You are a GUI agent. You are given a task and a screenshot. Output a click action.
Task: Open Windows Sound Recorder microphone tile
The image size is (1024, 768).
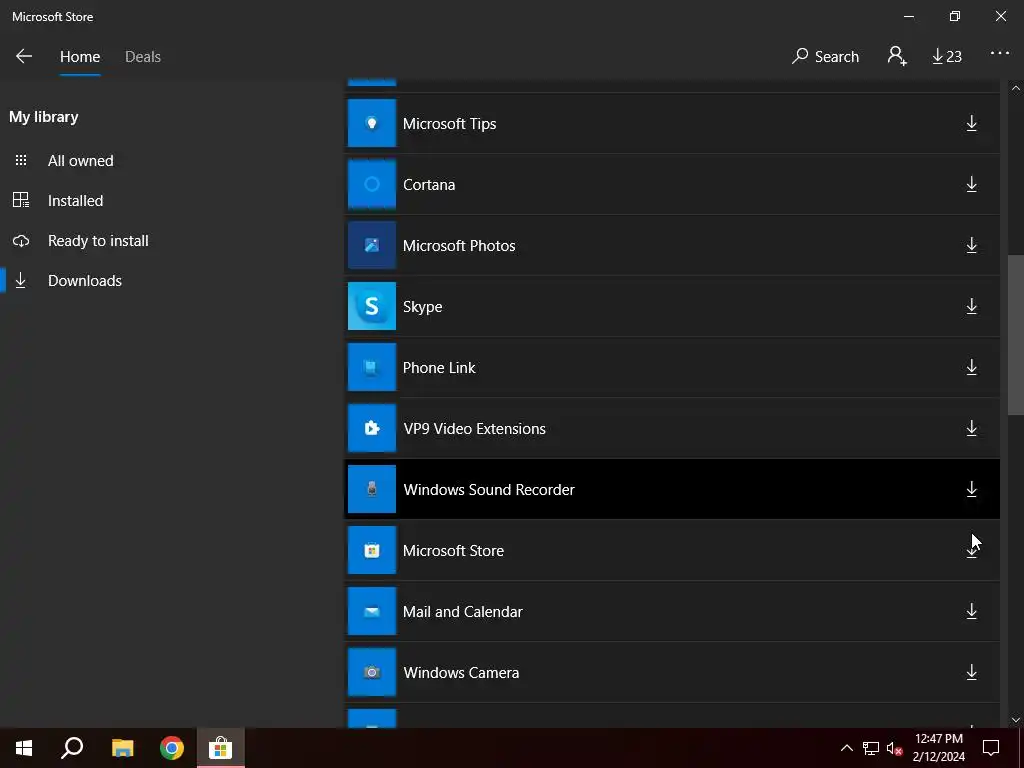pyautogui.click(x=372, y=489)
